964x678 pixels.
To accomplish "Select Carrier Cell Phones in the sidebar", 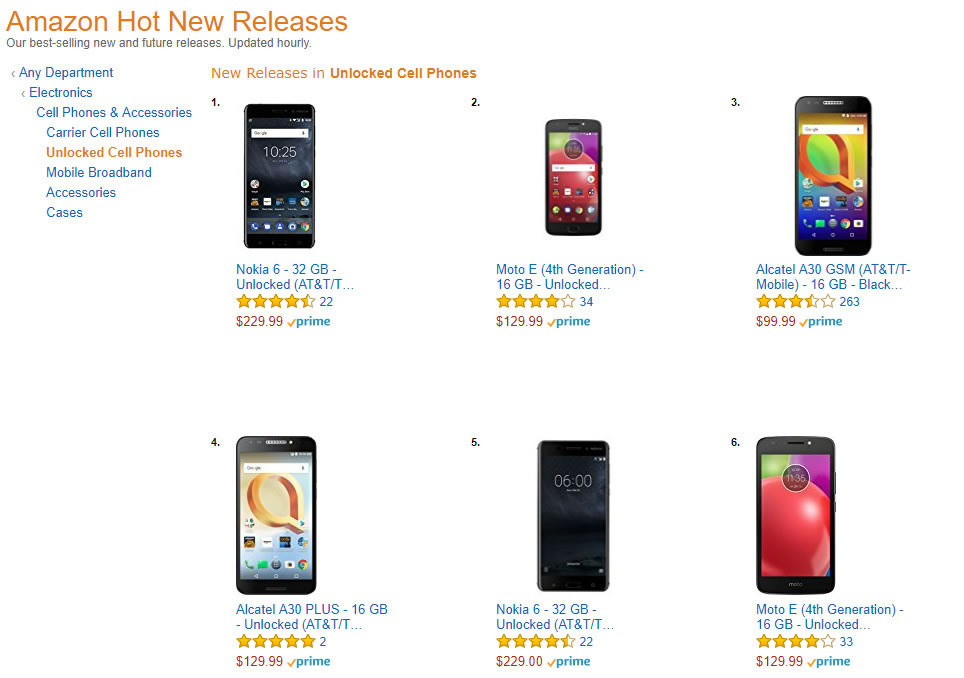I will click(x=102, y=132).
